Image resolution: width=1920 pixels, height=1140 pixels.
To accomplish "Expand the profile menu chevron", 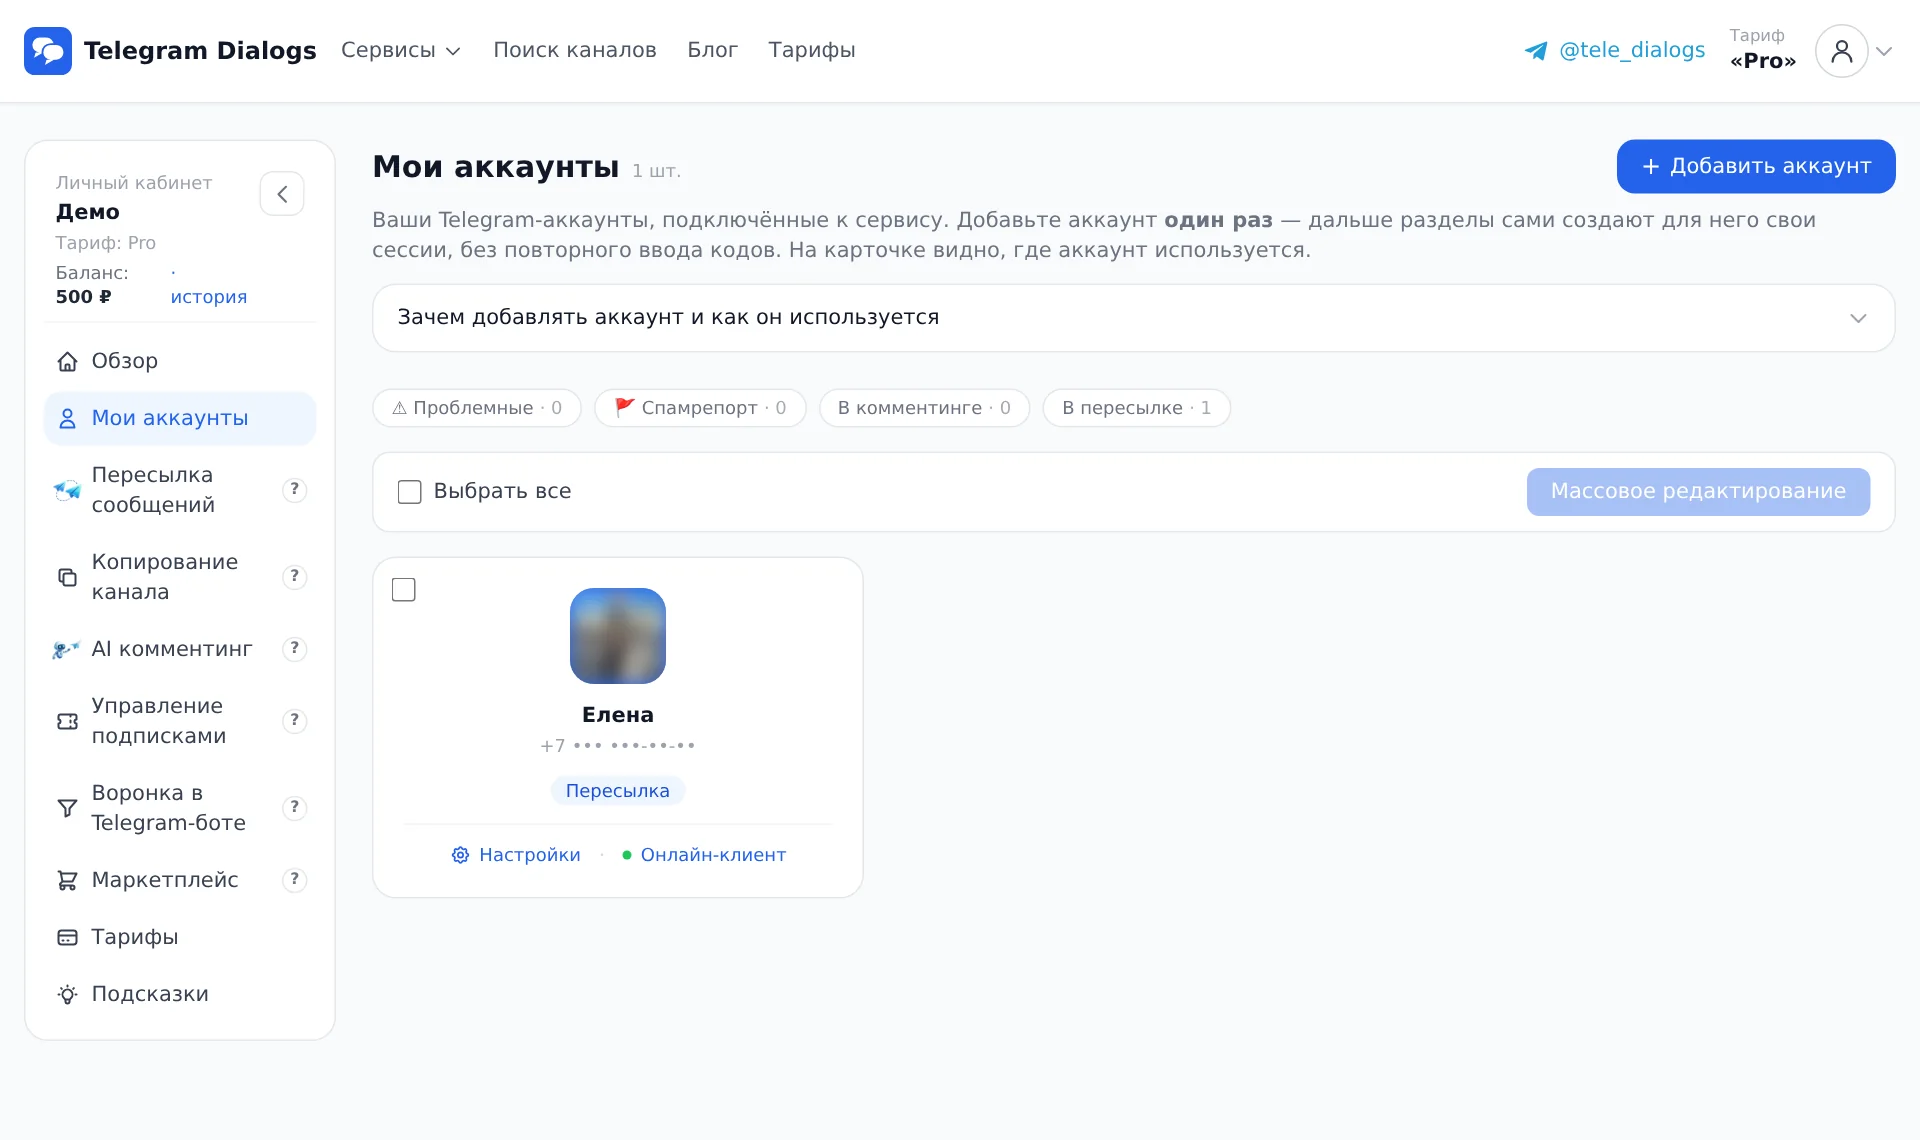I will point(1884,51).
